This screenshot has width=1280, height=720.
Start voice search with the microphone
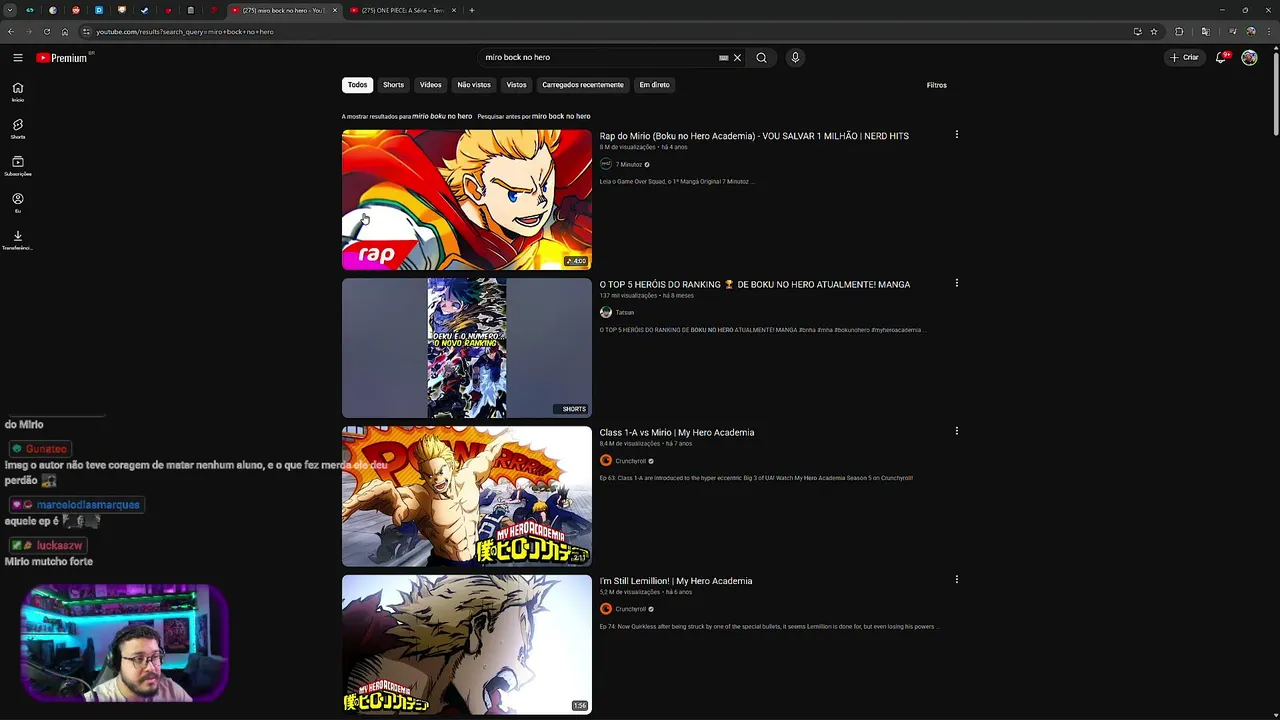click(x=795, y=58)
